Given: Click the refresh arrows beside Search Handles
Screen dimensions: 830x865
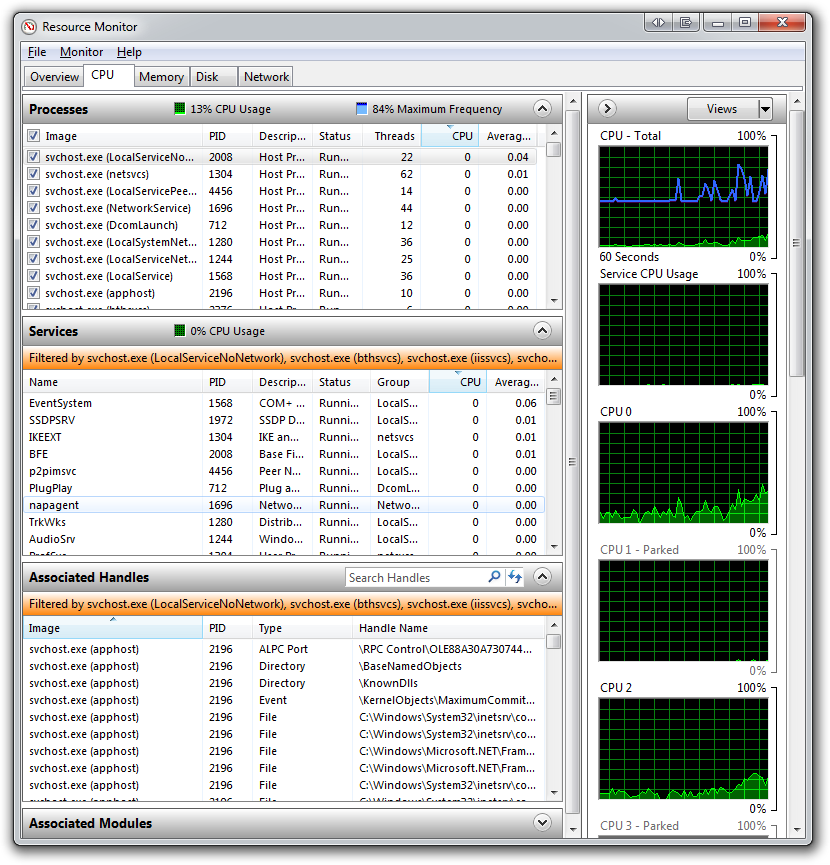Looking at the screenshot, I should coord(515,577).
